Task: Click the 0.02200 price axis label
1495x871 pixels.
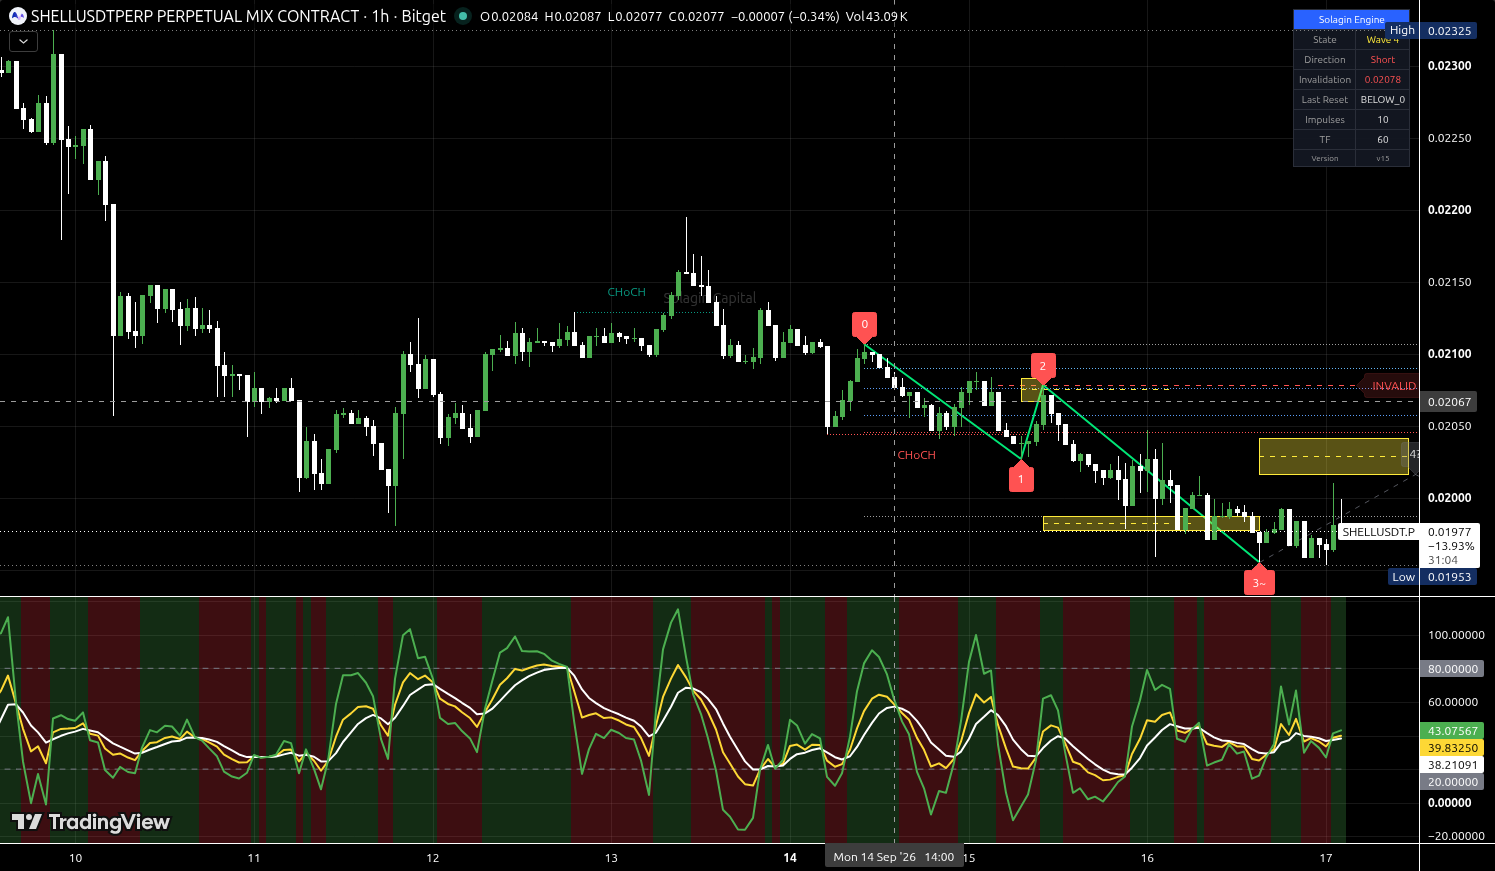Action: [x=1449, y=210]
